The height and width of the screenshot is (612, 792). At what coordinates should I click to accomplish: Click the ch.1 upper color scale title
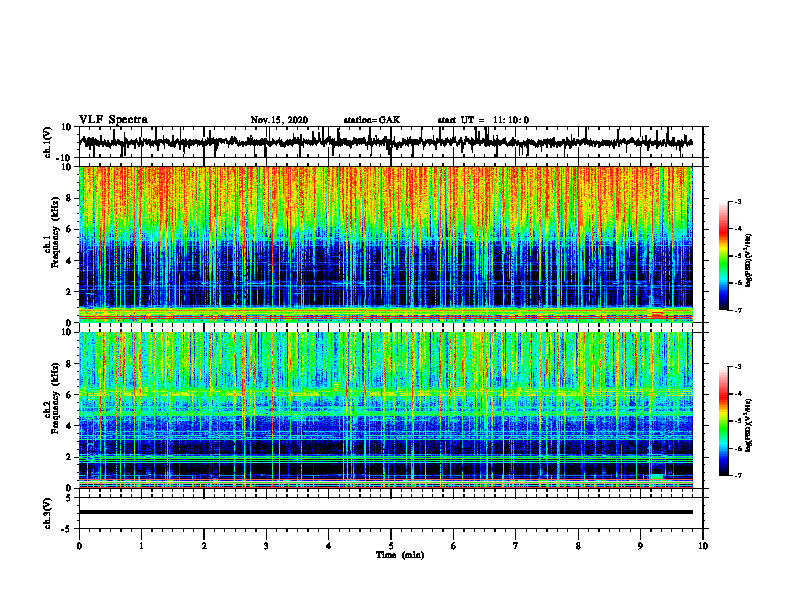pyautogui.click(x=749, y=261)
